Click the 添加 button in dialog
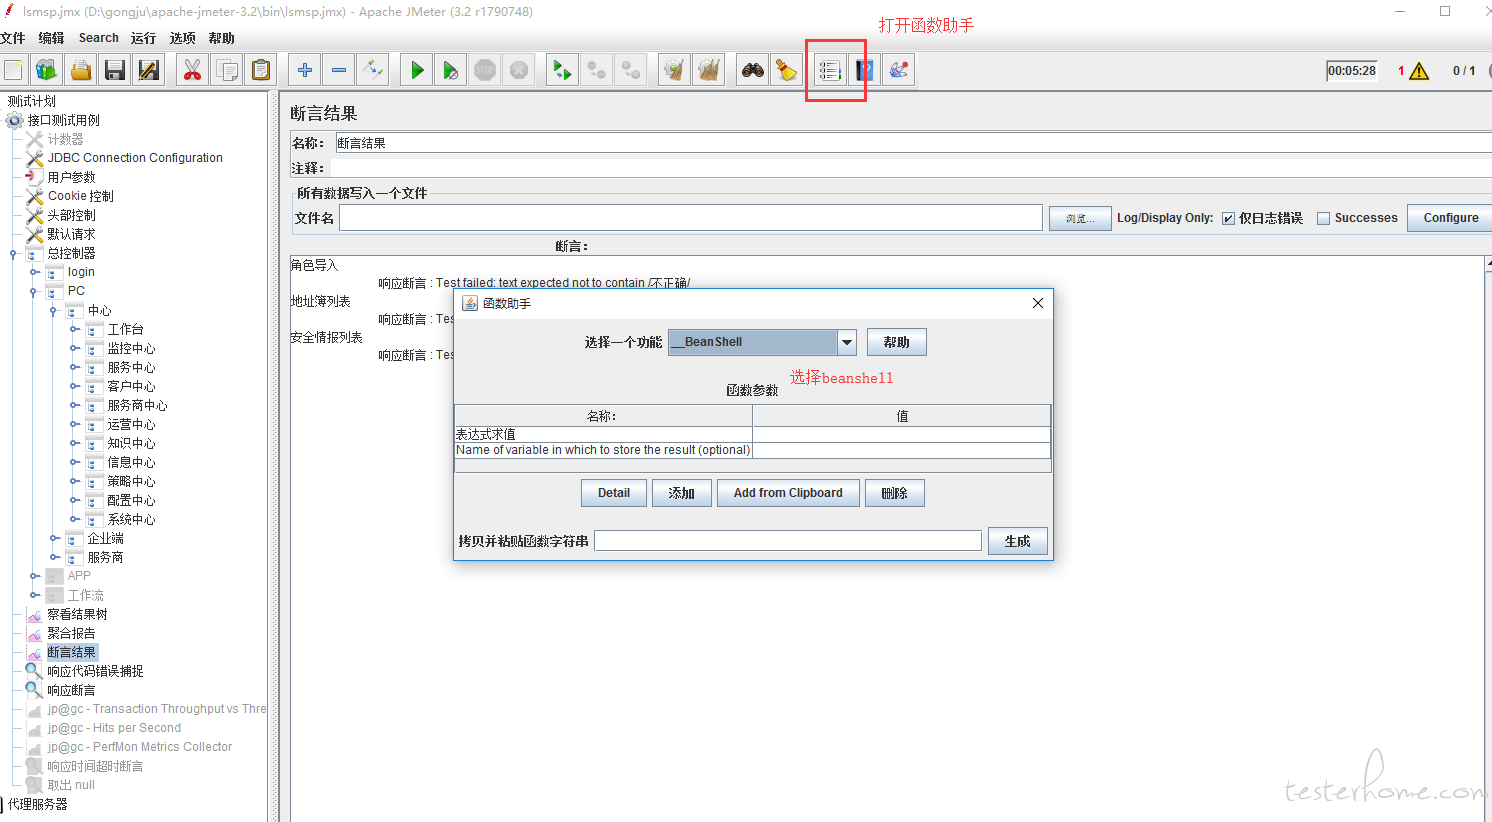Image resolution: width=1492 pixels, height=822 pixels. pos(682,493)
